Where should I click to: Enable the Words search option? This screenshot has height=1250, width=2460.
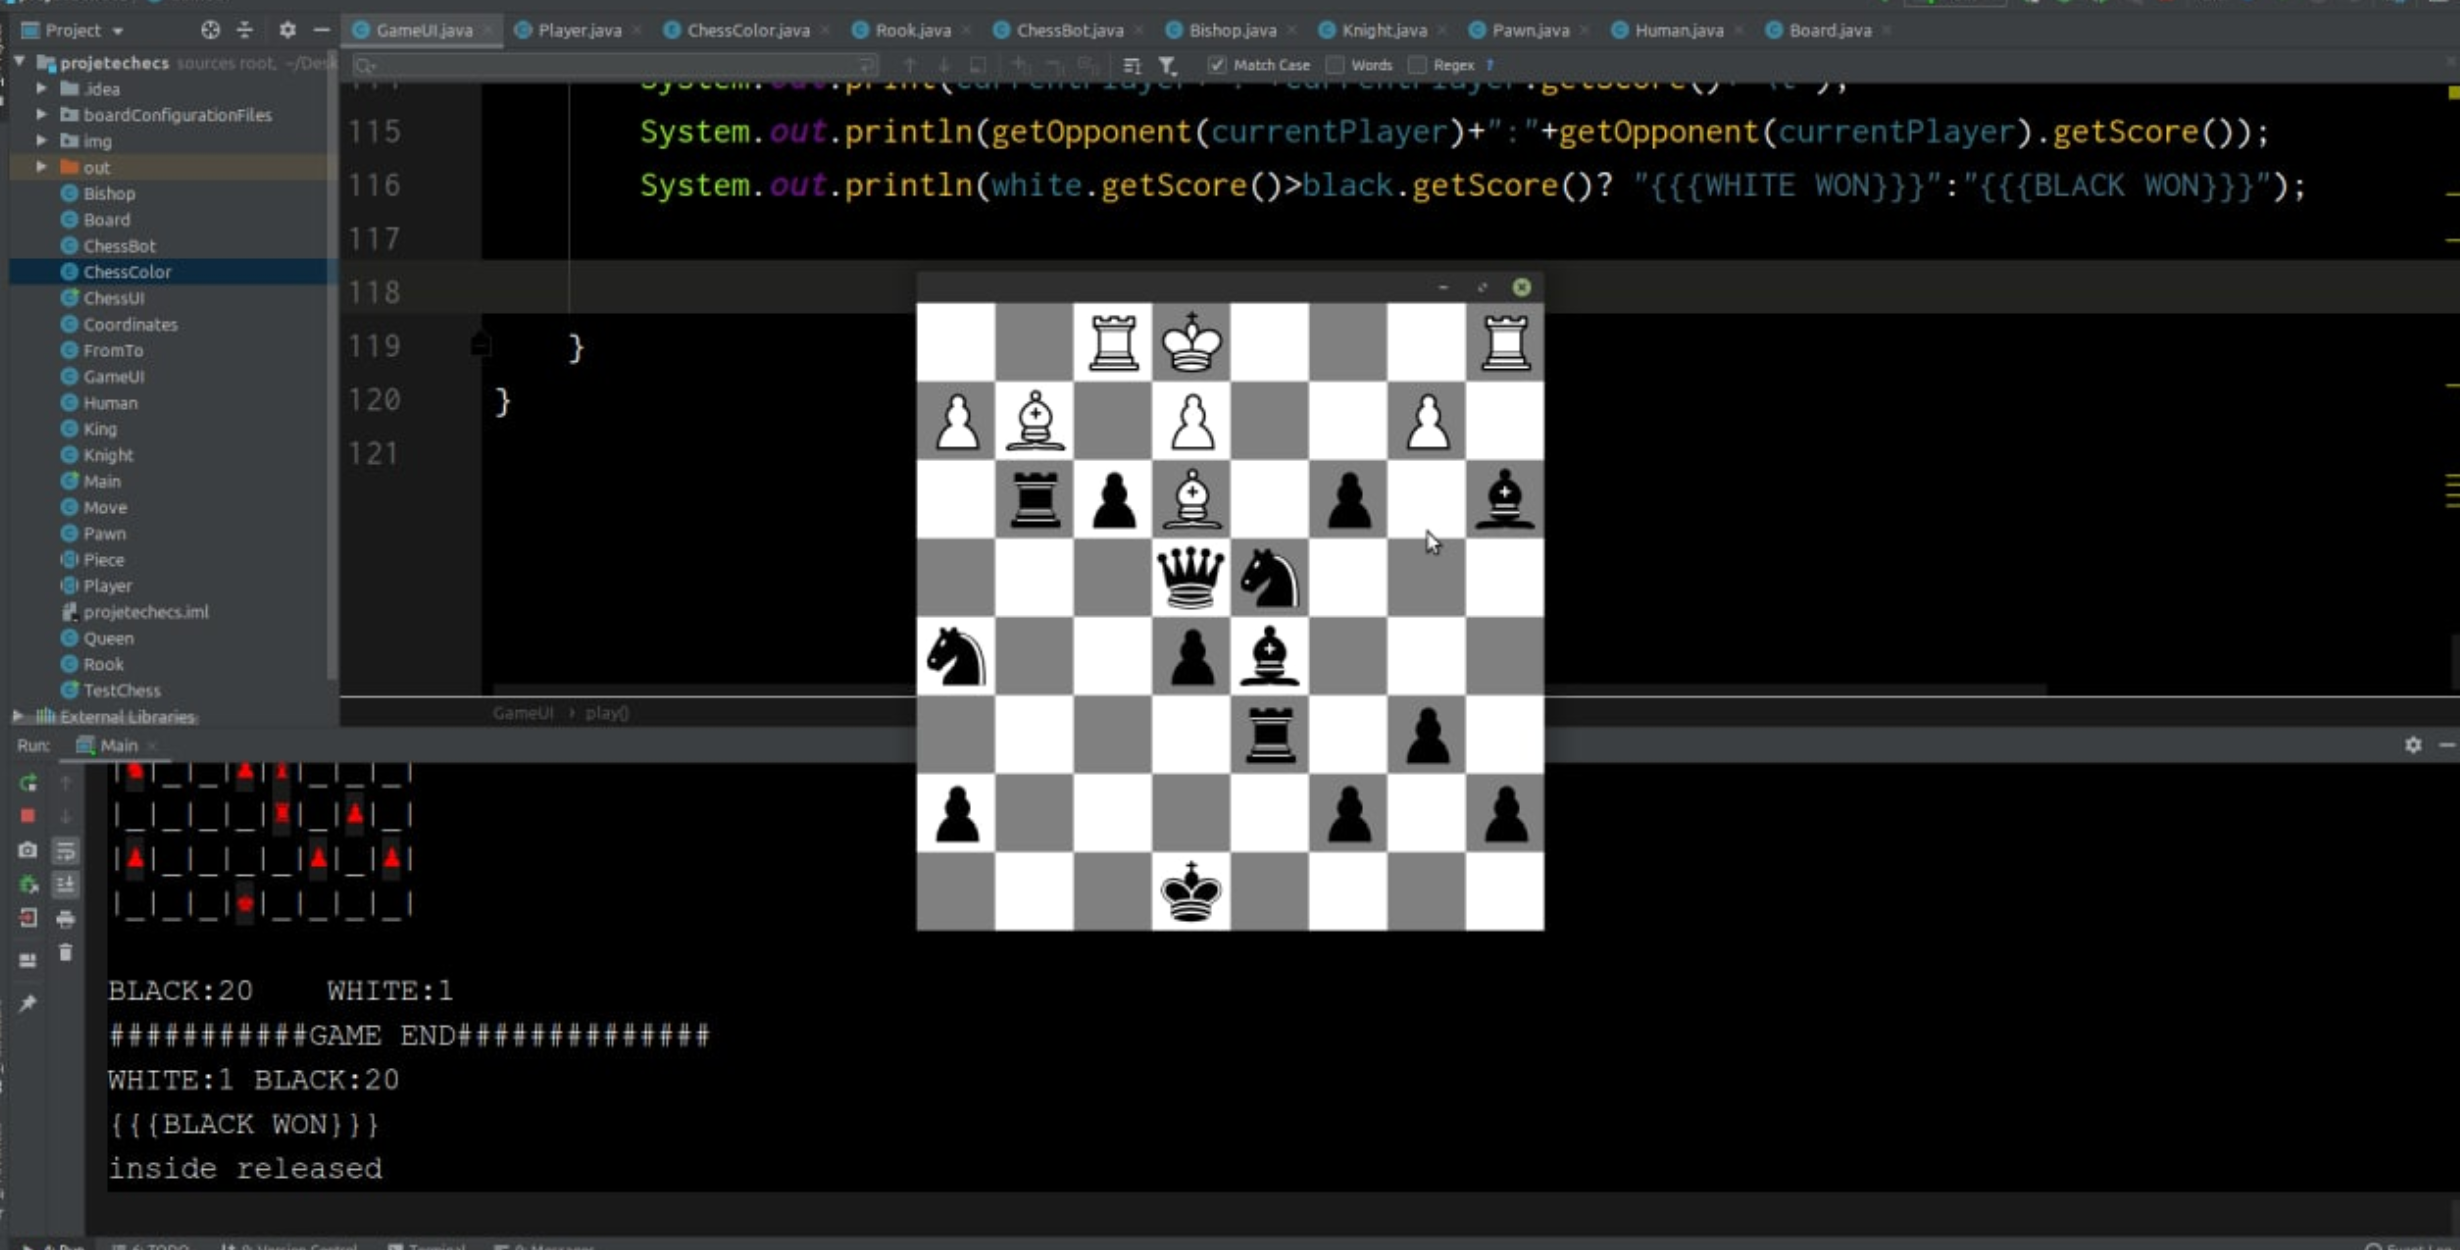(1336, 64)
